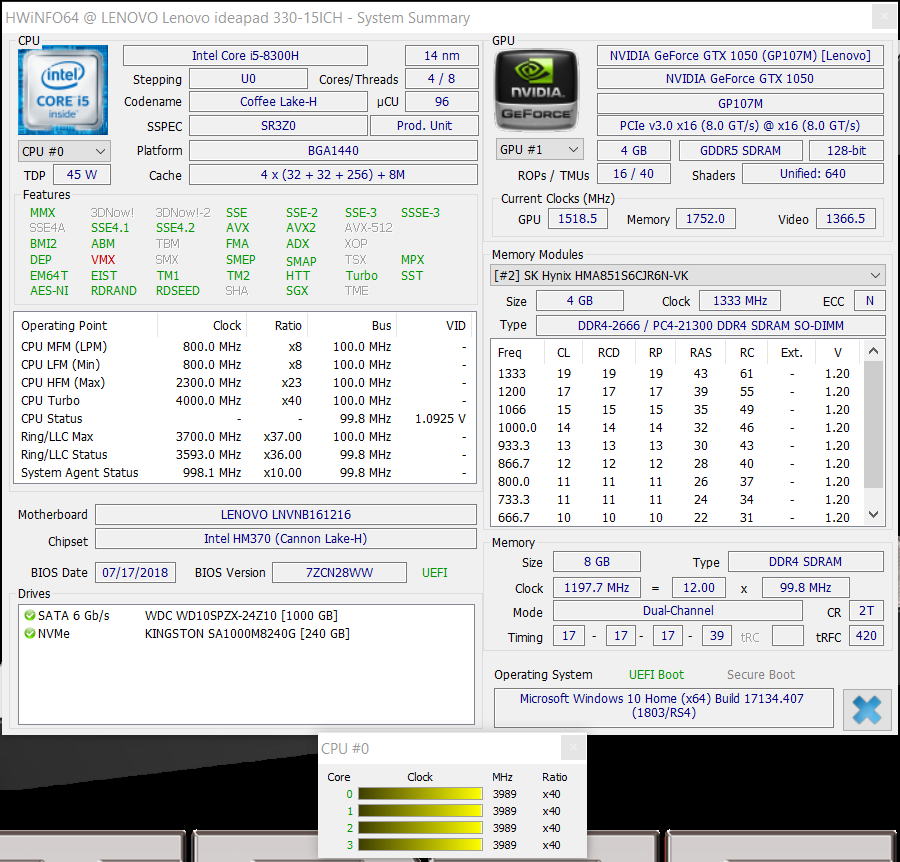Click the Intel HM370 (Cannon Lake-H) chipset field
Viewport: 900px width, 862px height.
286,539
